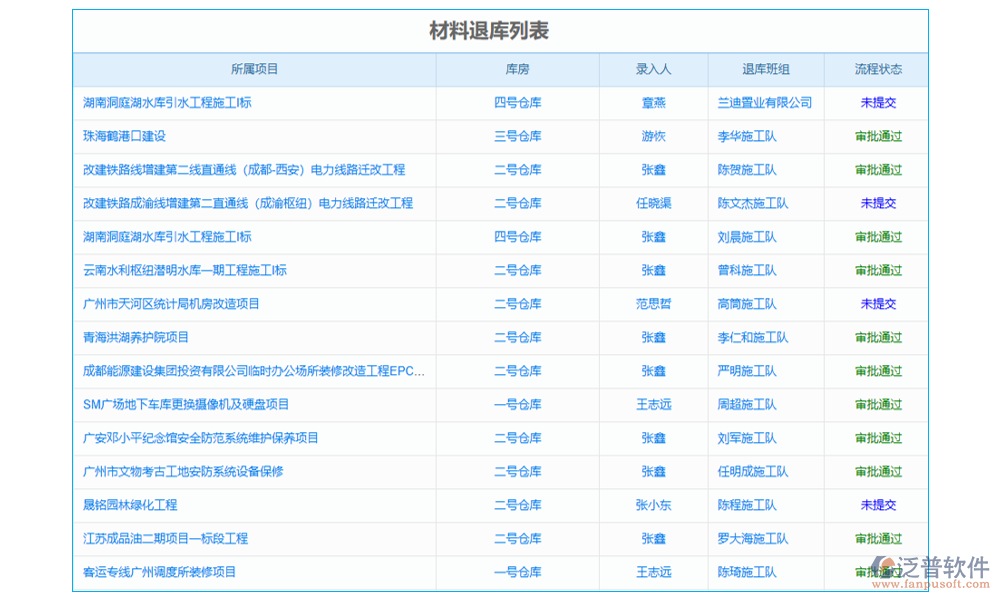The width and height of the screenshot is (1000, 600).
Task: Select the 二号仓库 warehouse entry
Action: [517, 170]
